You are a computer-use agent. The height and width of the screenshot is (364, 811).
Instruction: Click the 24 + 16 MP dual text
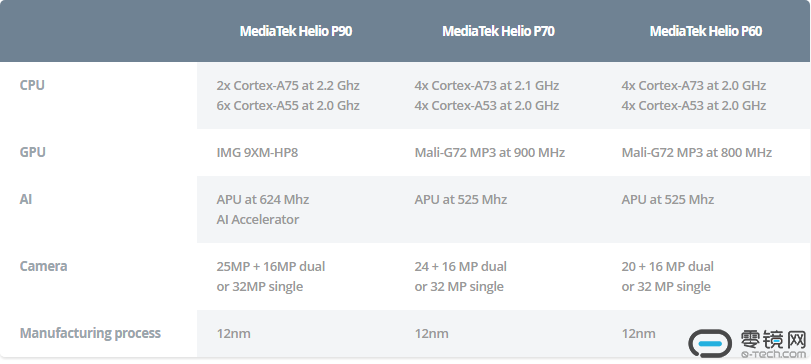click(460, 267)
